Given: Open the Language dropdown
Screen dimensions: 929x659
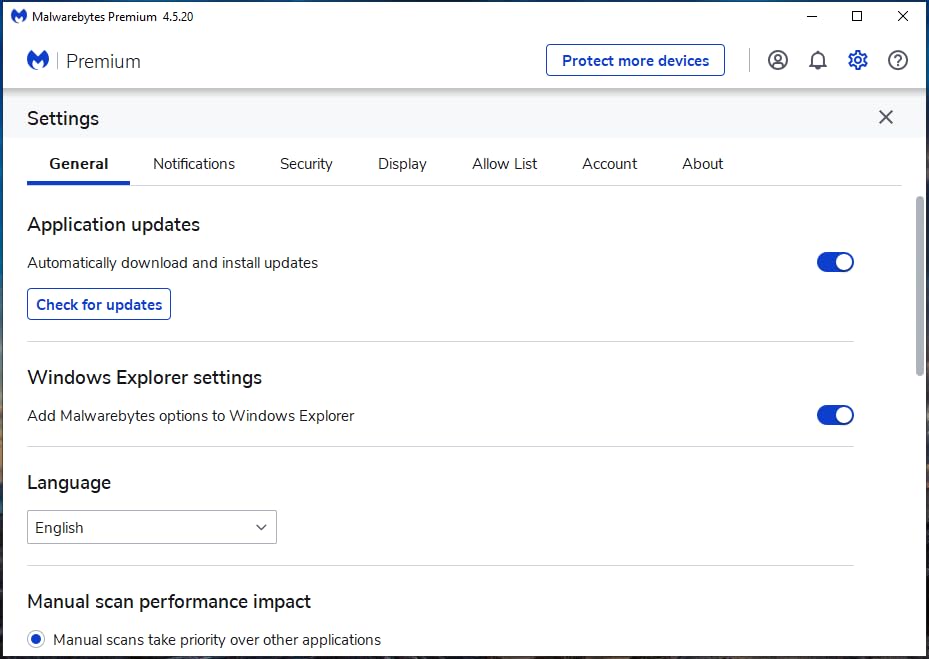Looking at the screenshot, I should point(151,527).
